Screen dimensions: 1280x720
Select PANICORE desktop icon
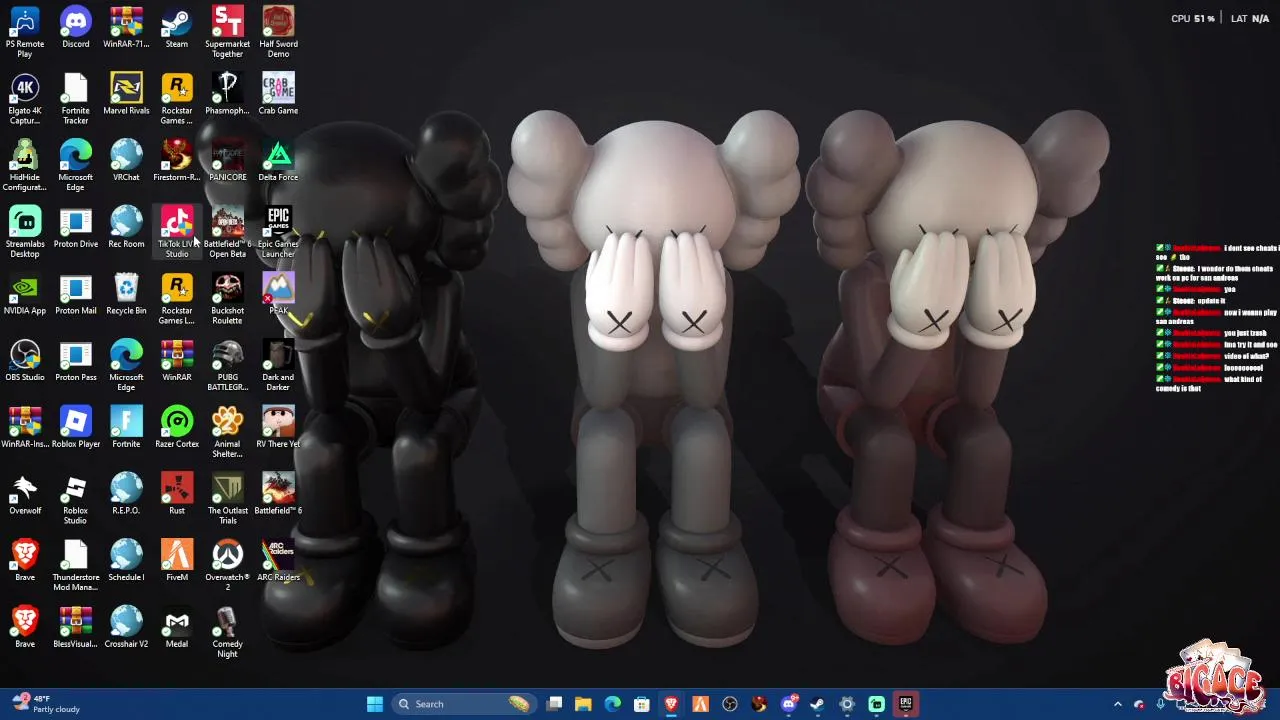pyautogui.click(x=227, y=160)
